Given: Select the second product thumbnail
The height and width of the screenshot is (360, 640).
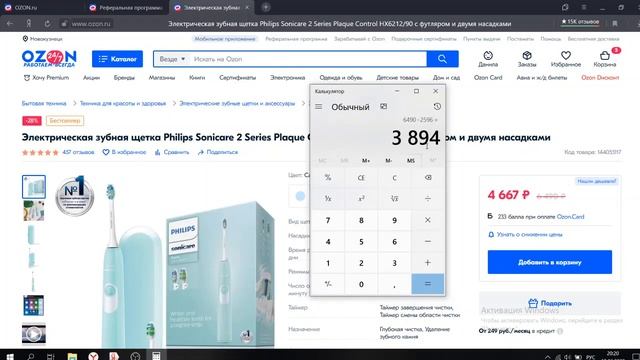Looking at the screenshot, I should pyautogui.click(x=34, y=211).
